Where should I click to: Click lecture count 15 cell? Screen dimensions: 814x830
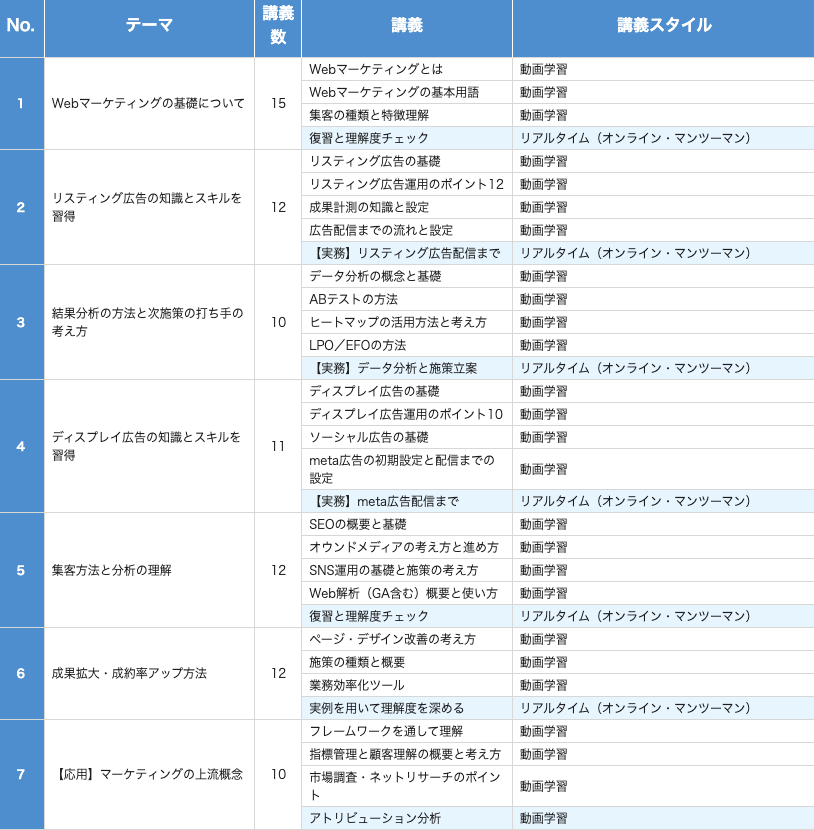click(x=278, y=103)
